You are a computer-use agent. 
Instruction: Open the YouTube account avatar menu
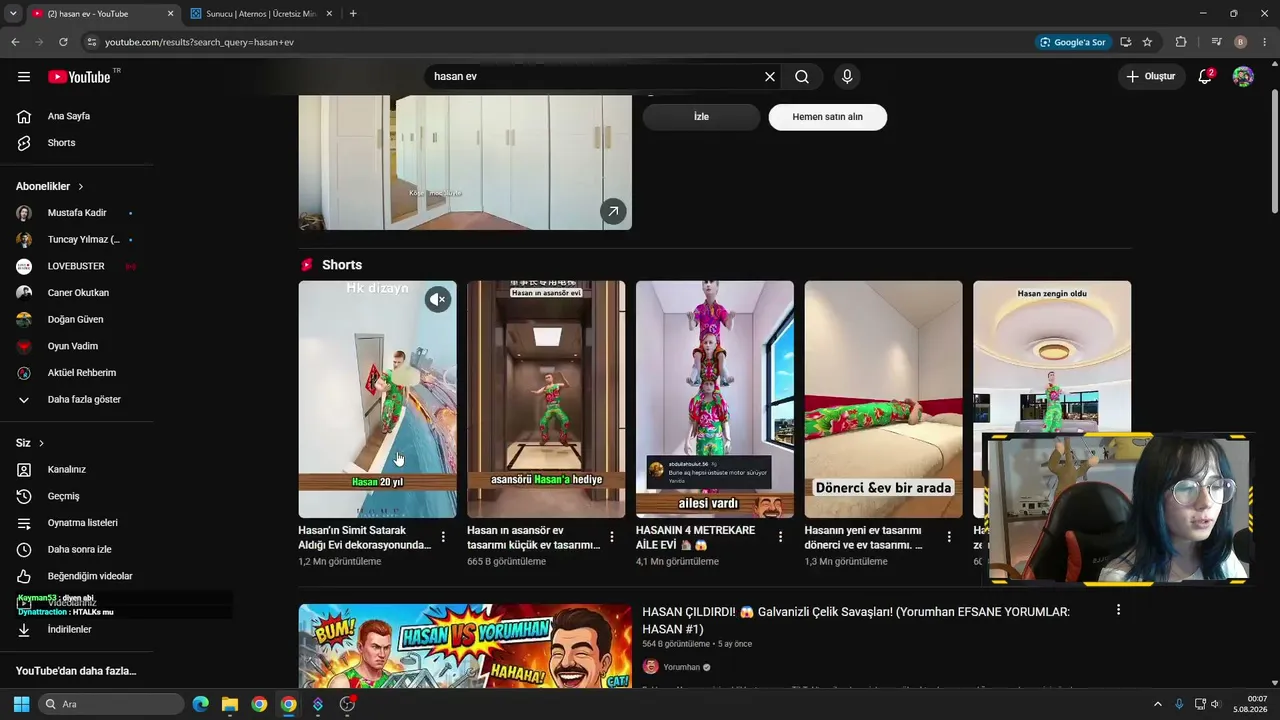coord(1243,77)
